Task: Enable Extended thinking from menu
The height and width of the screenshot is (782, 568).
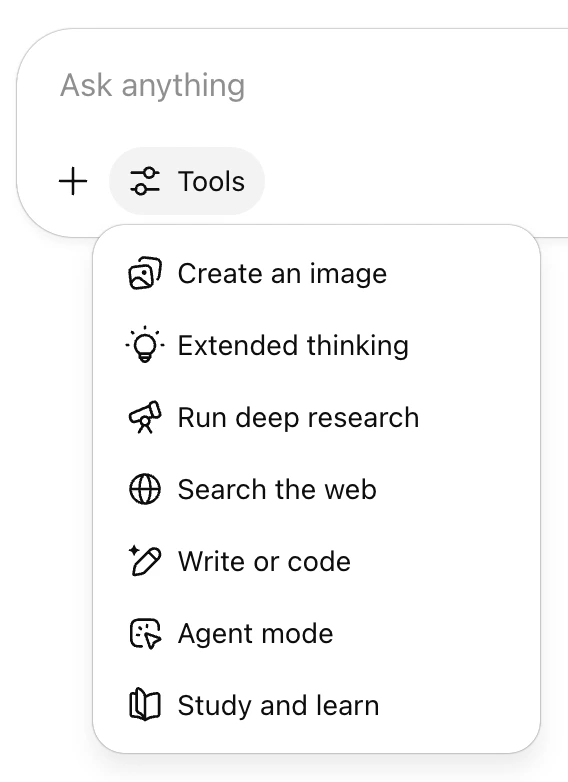Action: point(316,345)
